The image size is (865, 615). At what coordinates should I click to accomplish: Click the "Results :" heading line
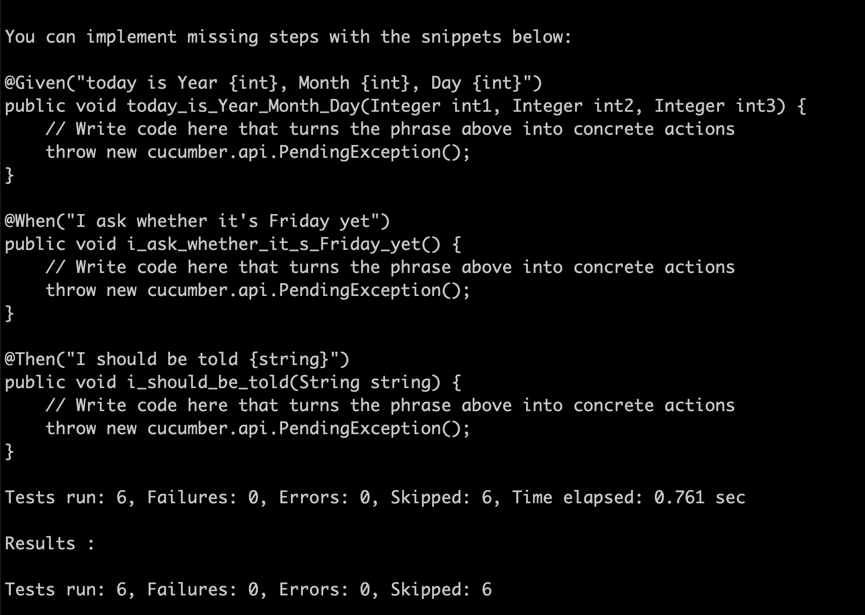pos(40,543)
